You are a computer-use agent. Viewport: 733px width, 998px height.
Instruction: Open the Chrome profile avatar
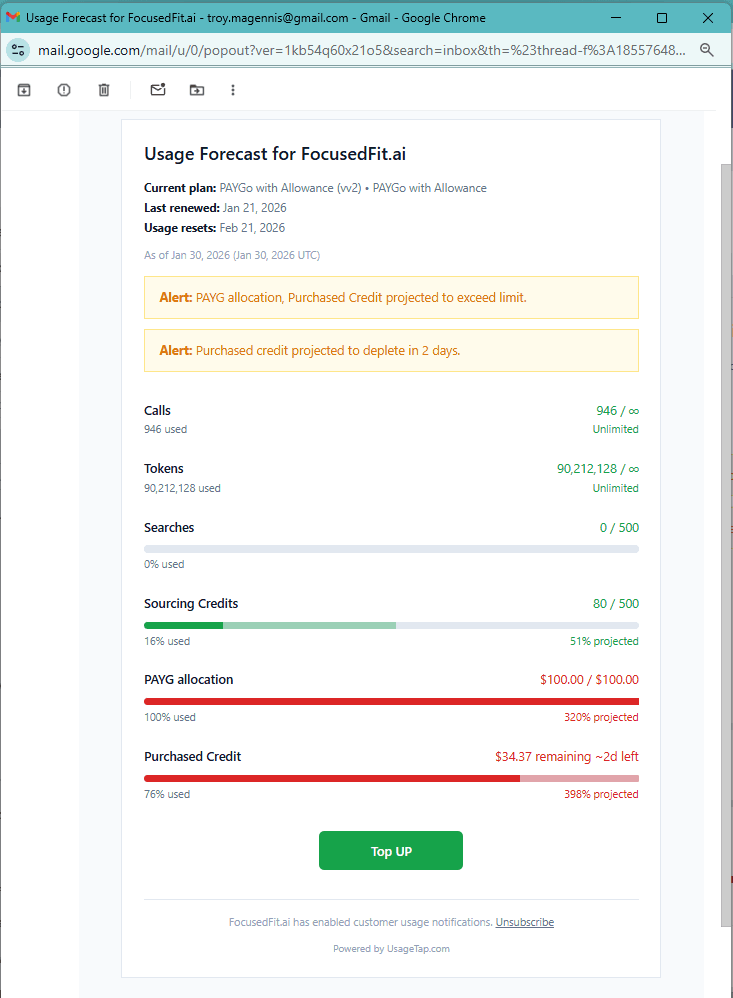click(x=20, y=48)
